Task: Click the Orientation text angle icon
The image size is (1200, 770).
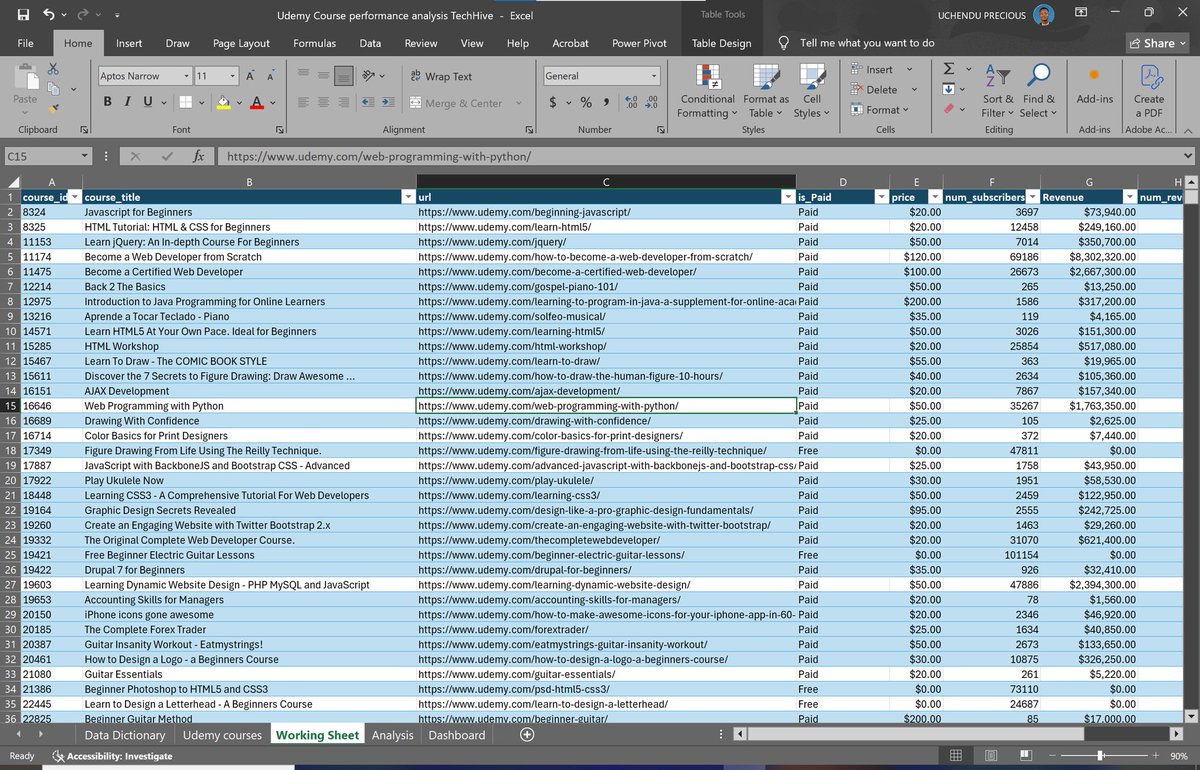Action: [369, 76]
